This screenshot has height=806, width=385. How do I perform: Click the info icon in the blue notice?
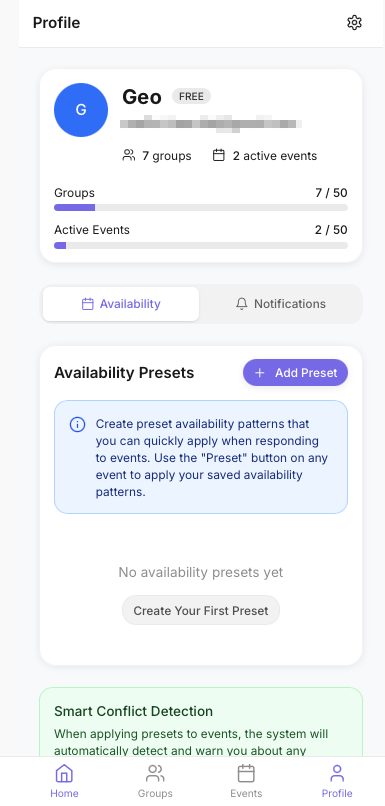[x=77, y=425]
